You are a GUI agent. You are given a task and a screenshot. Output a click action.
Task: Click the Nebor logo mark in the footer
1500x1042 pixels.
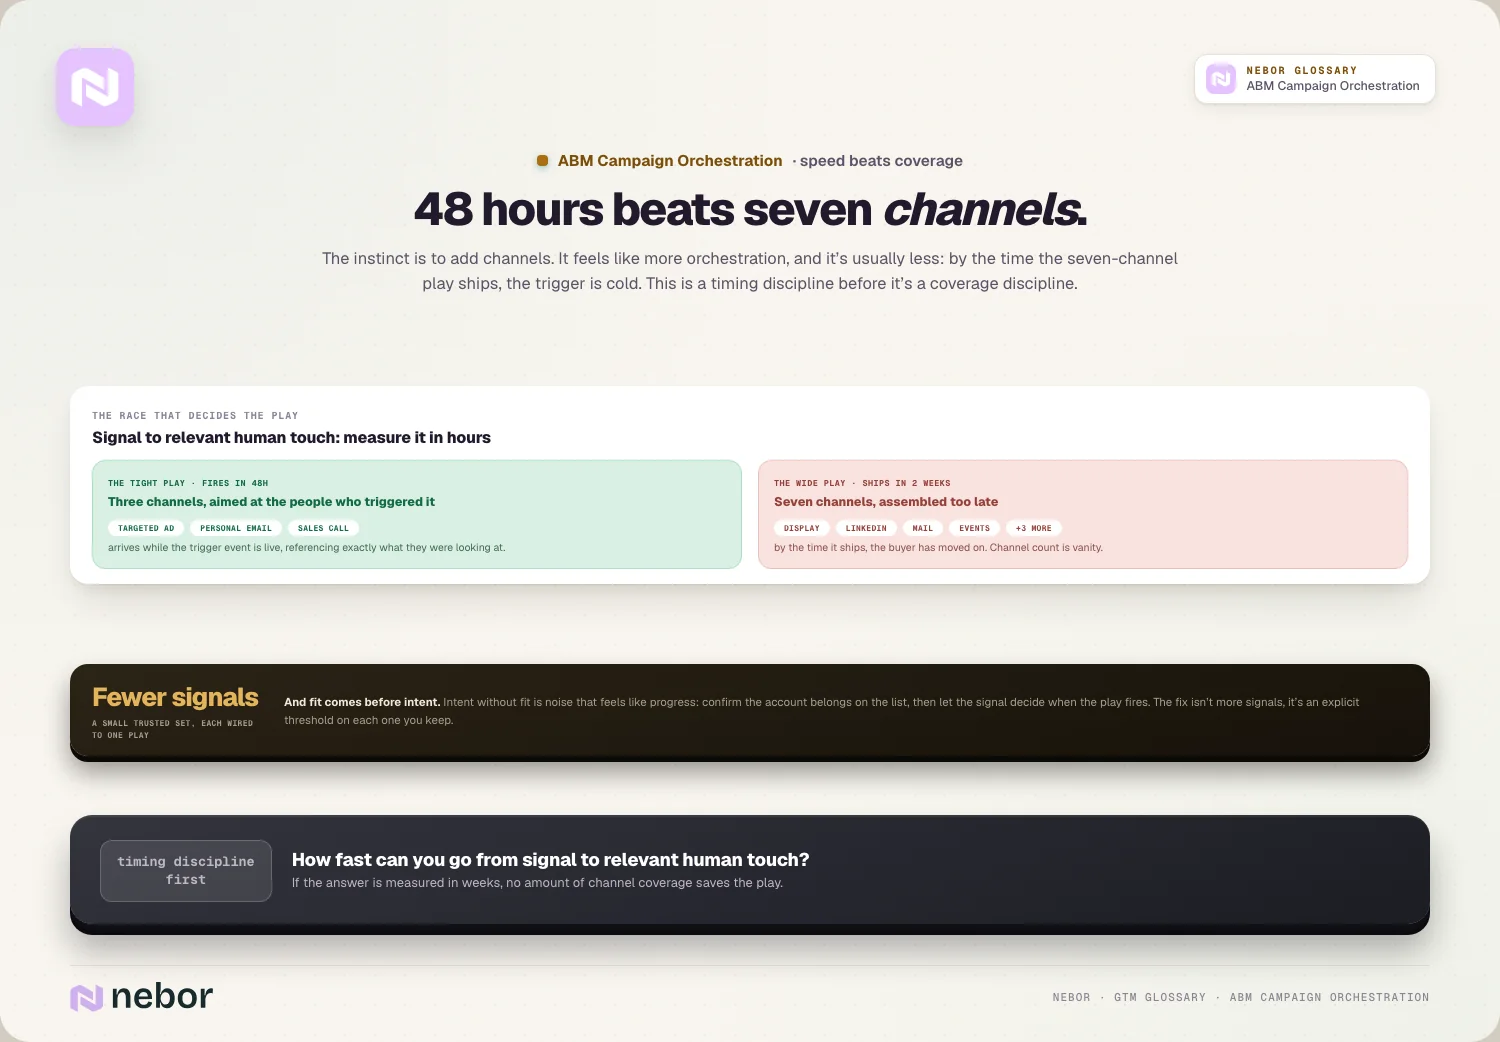coord(87,997)
